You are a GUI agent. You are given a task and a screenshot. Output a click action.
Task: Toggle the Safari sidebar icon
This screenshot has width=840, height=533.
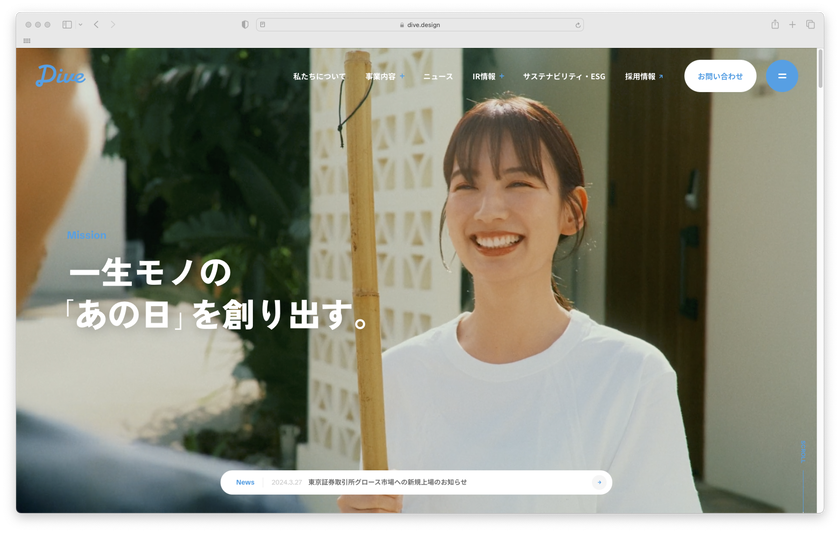tap(67, 25)
